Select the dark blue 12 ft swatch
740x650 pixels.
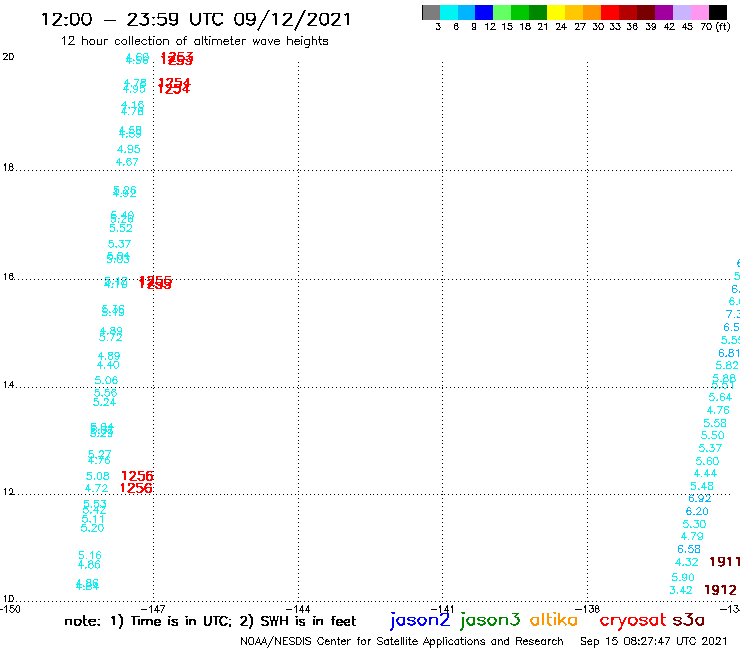[x=484, y=12]
